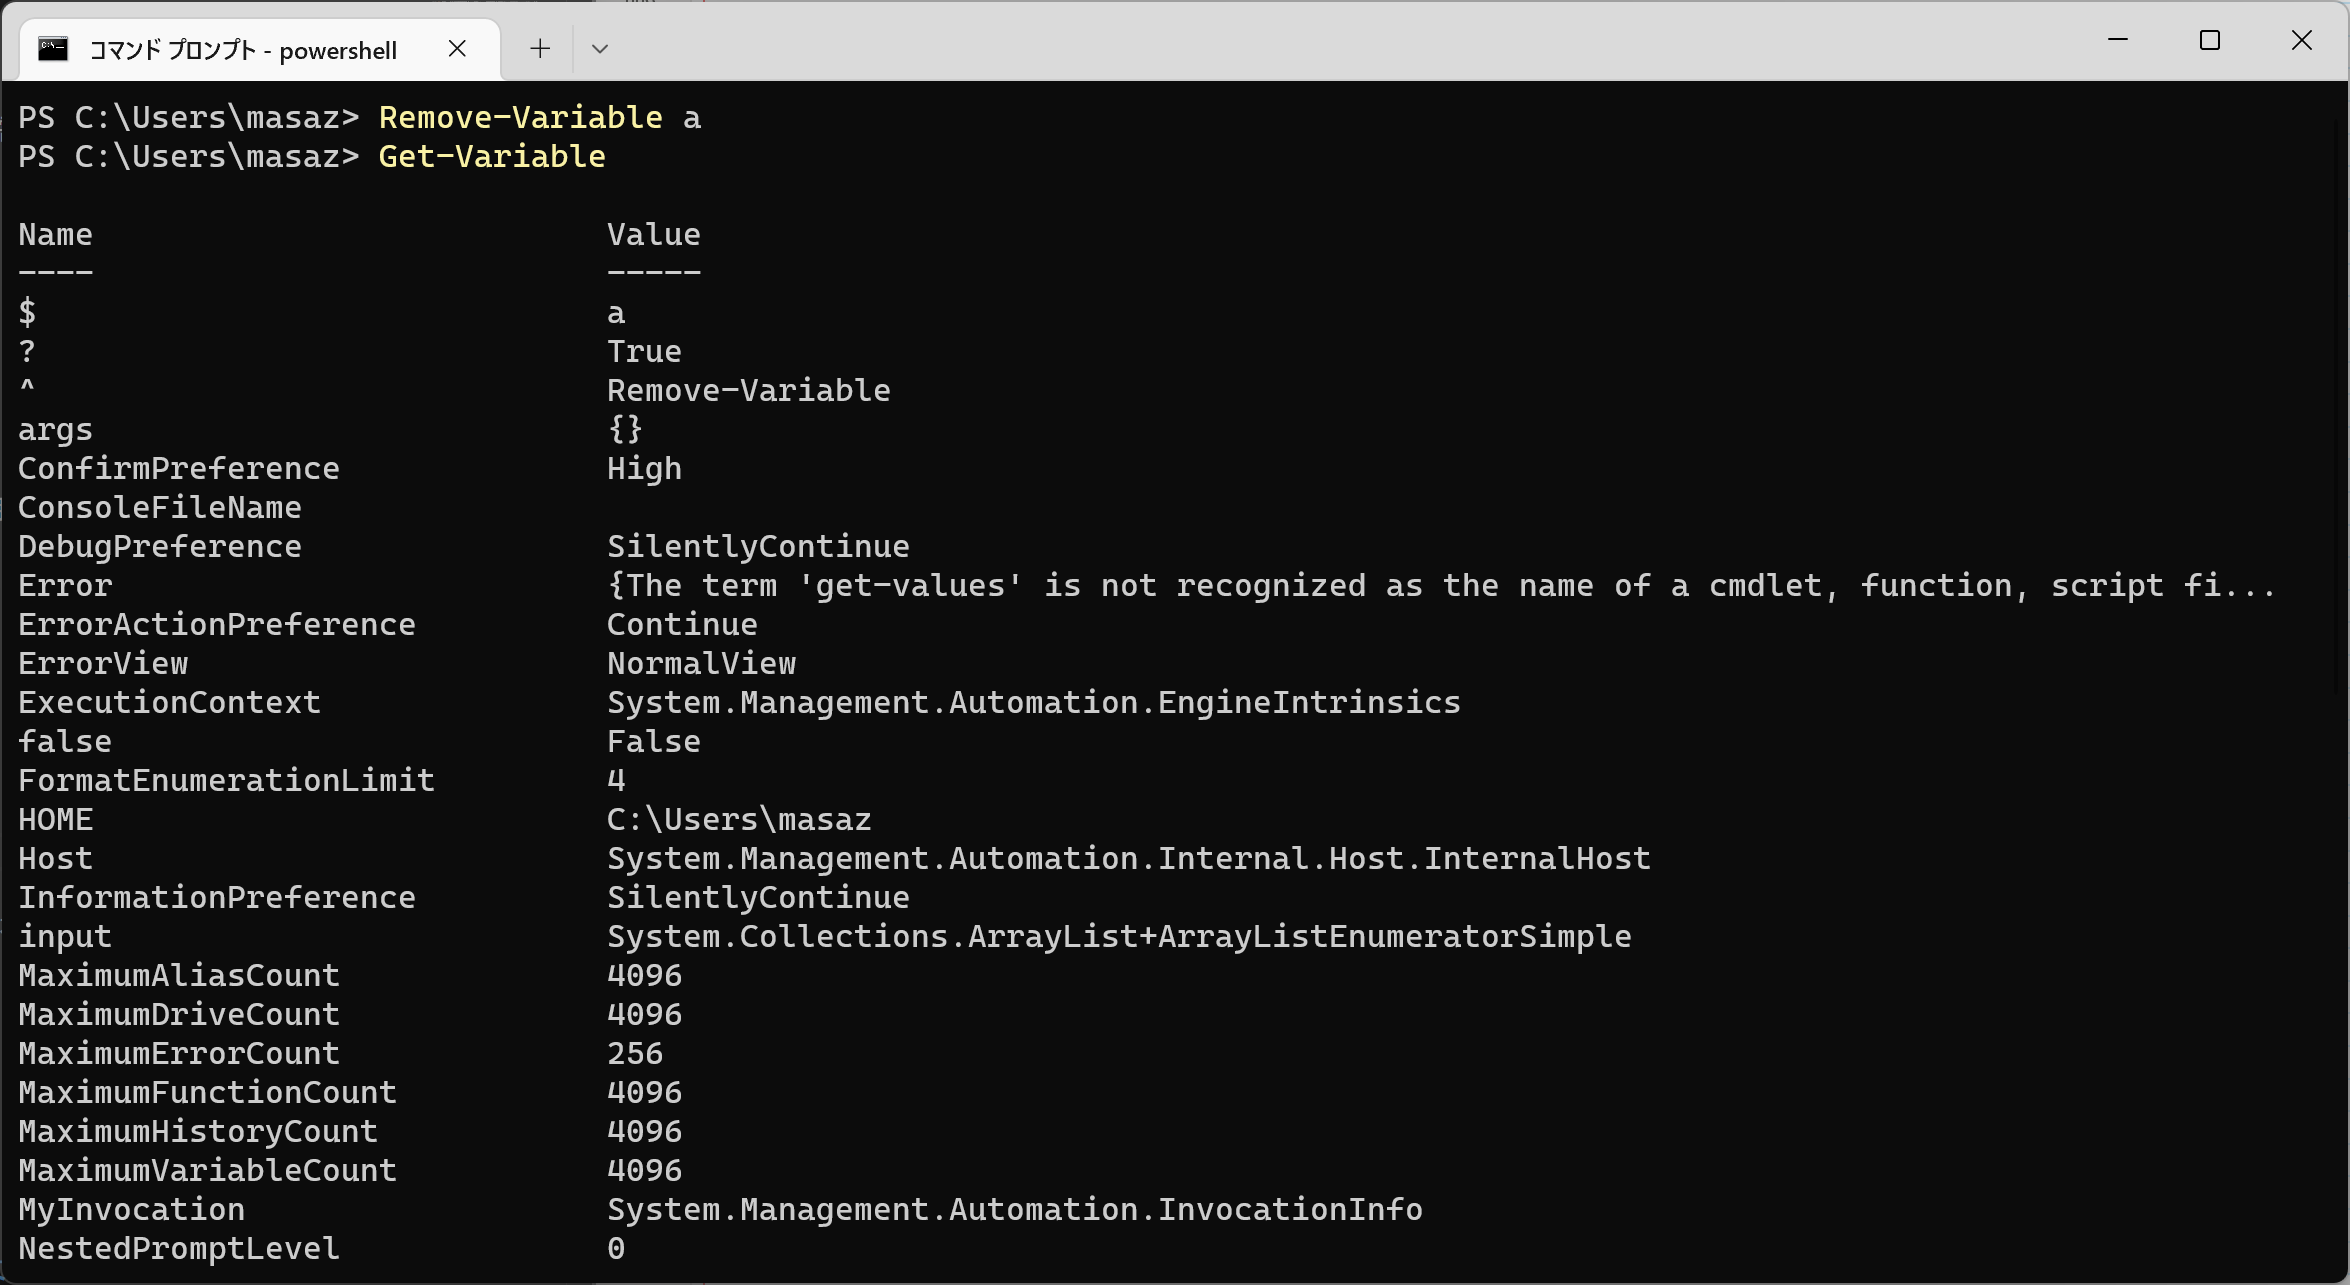Image resolution: width=2350 pixels, height=1285 pixels.
Task: Click the ExecutionContext row name
Action: click(x=169, y=703)
